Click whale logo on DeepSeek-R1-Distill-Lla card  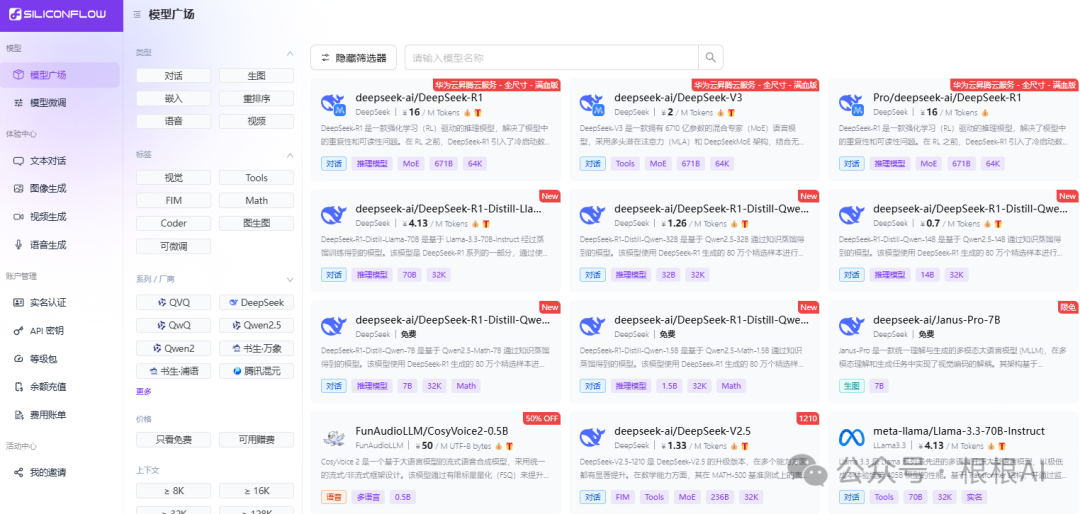[333, 214]
